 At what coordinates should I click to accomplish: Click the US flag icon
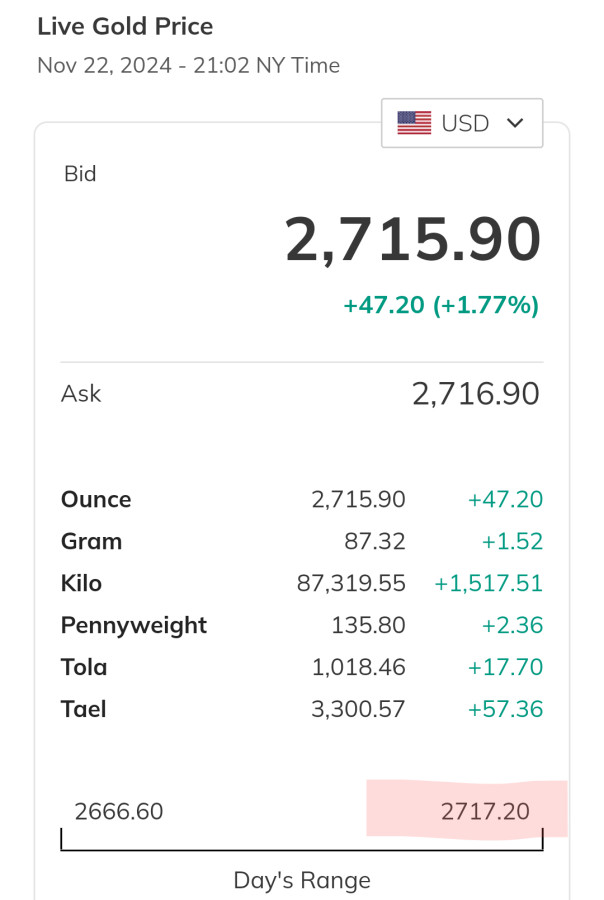(x=414, y=123)
